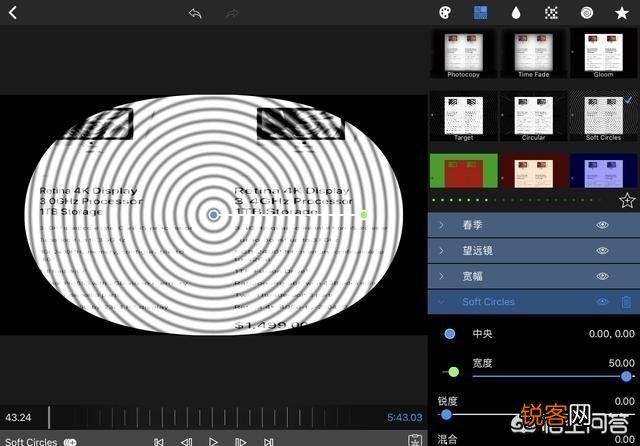Screen dimensions: 640x446
Task: Choose the dark red effect thumbnail
Action: click(533, 171)
